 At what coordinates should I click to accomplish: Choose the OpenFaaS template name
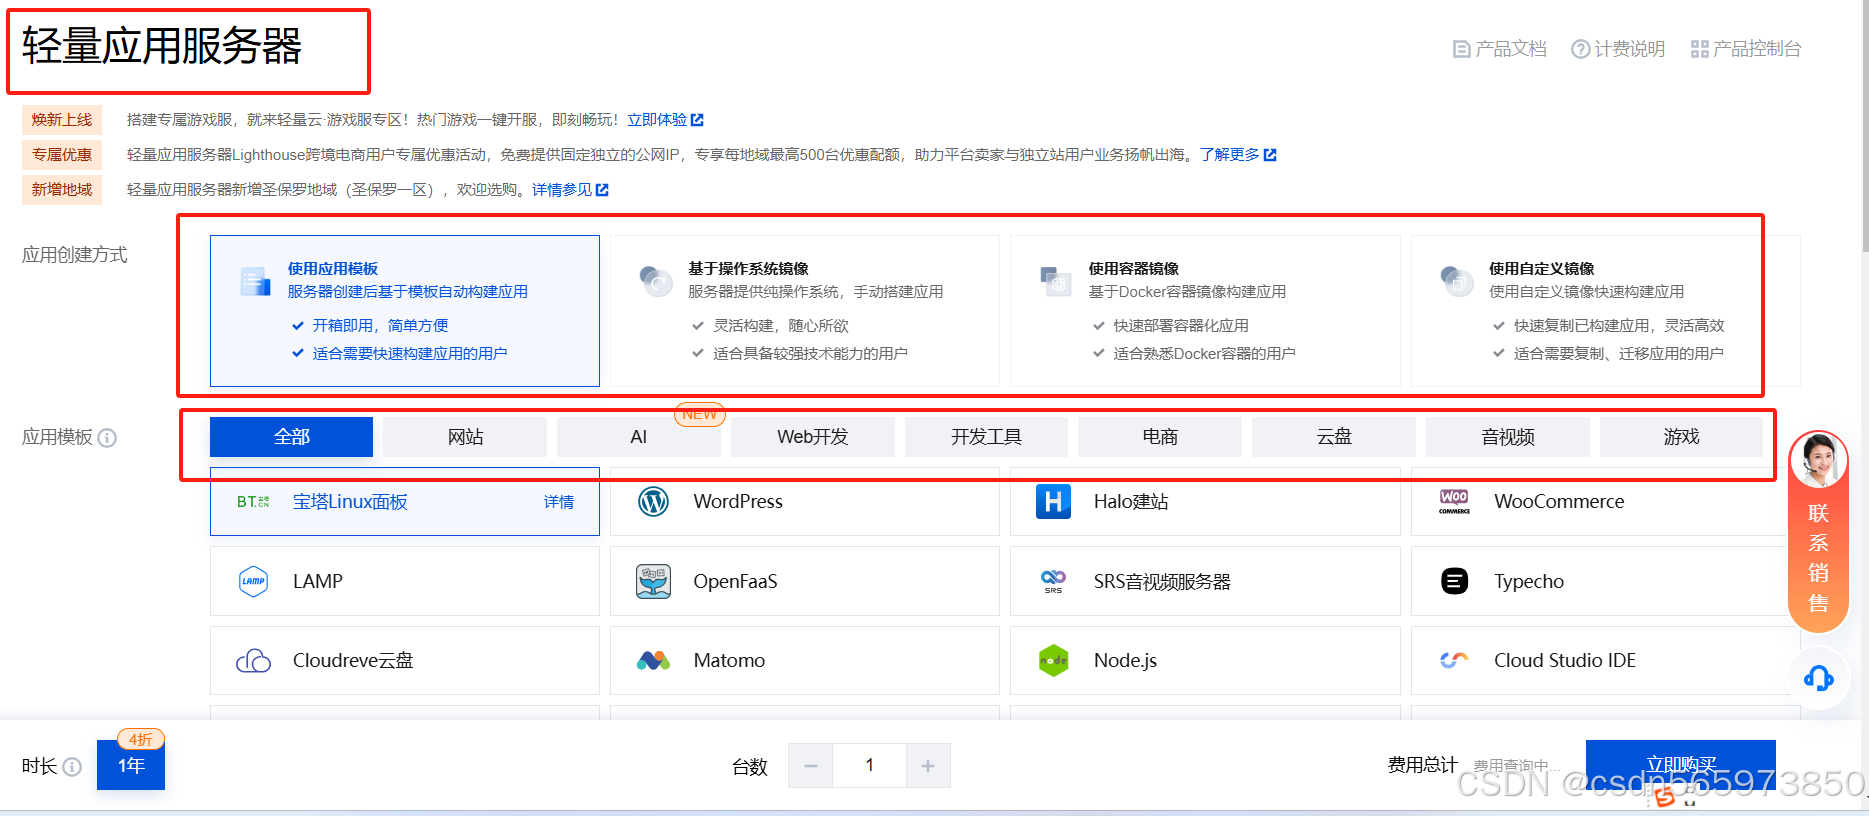coord(735,581)
